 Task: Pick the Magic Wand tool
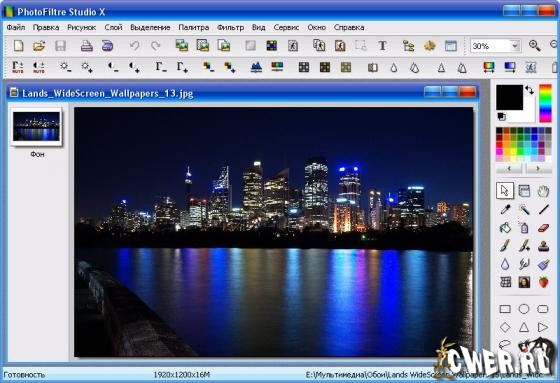point(524,209)
